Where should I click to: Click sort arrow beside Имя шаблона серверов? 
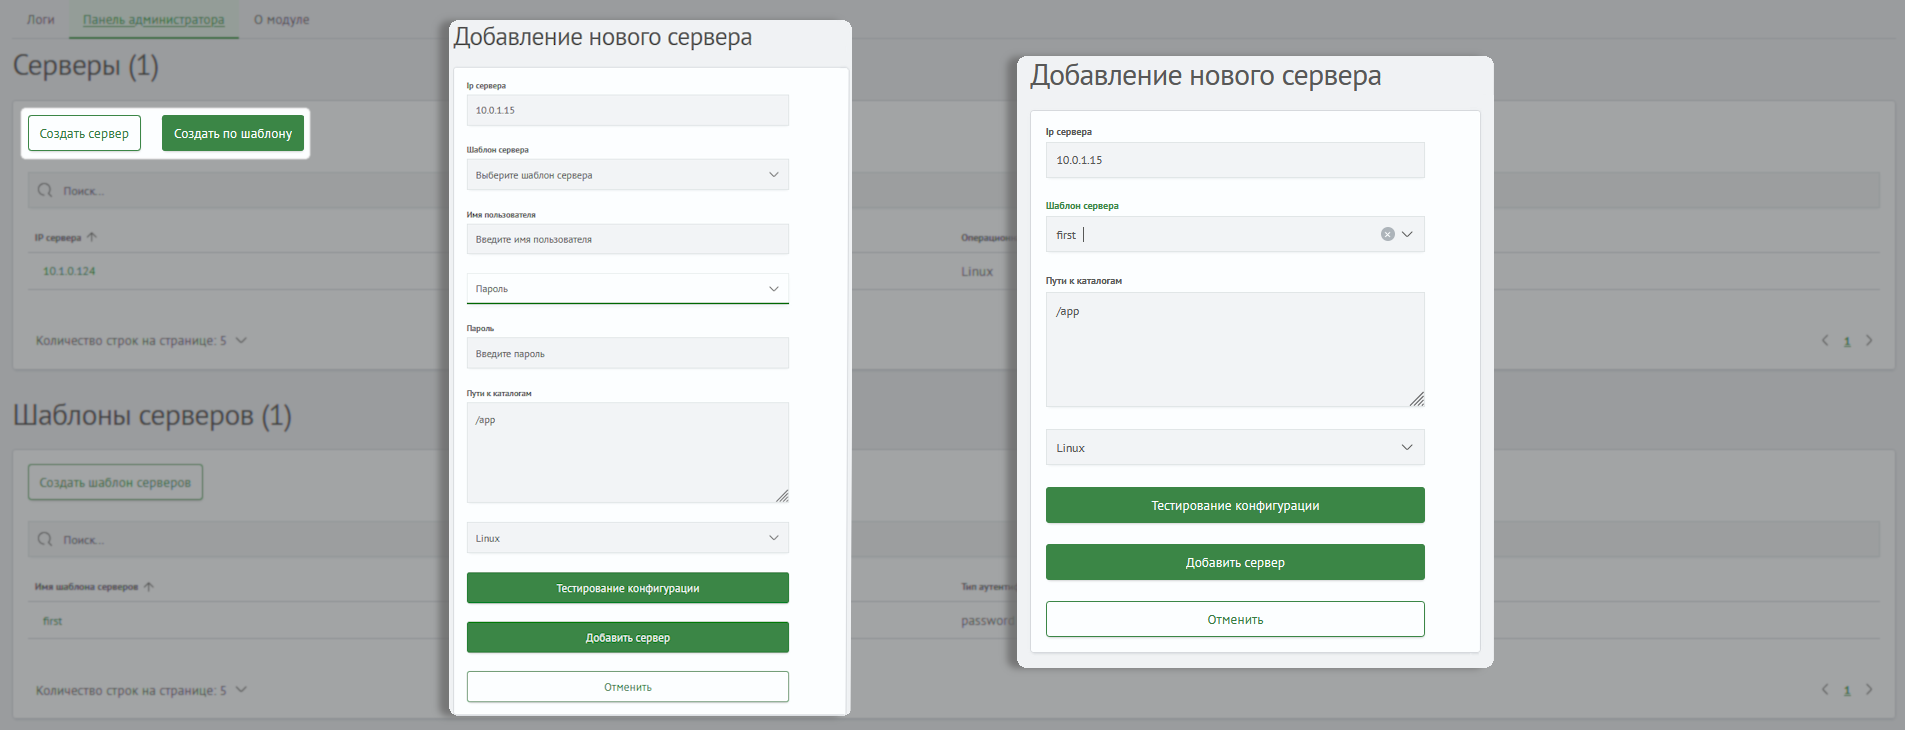coord(149,587)
